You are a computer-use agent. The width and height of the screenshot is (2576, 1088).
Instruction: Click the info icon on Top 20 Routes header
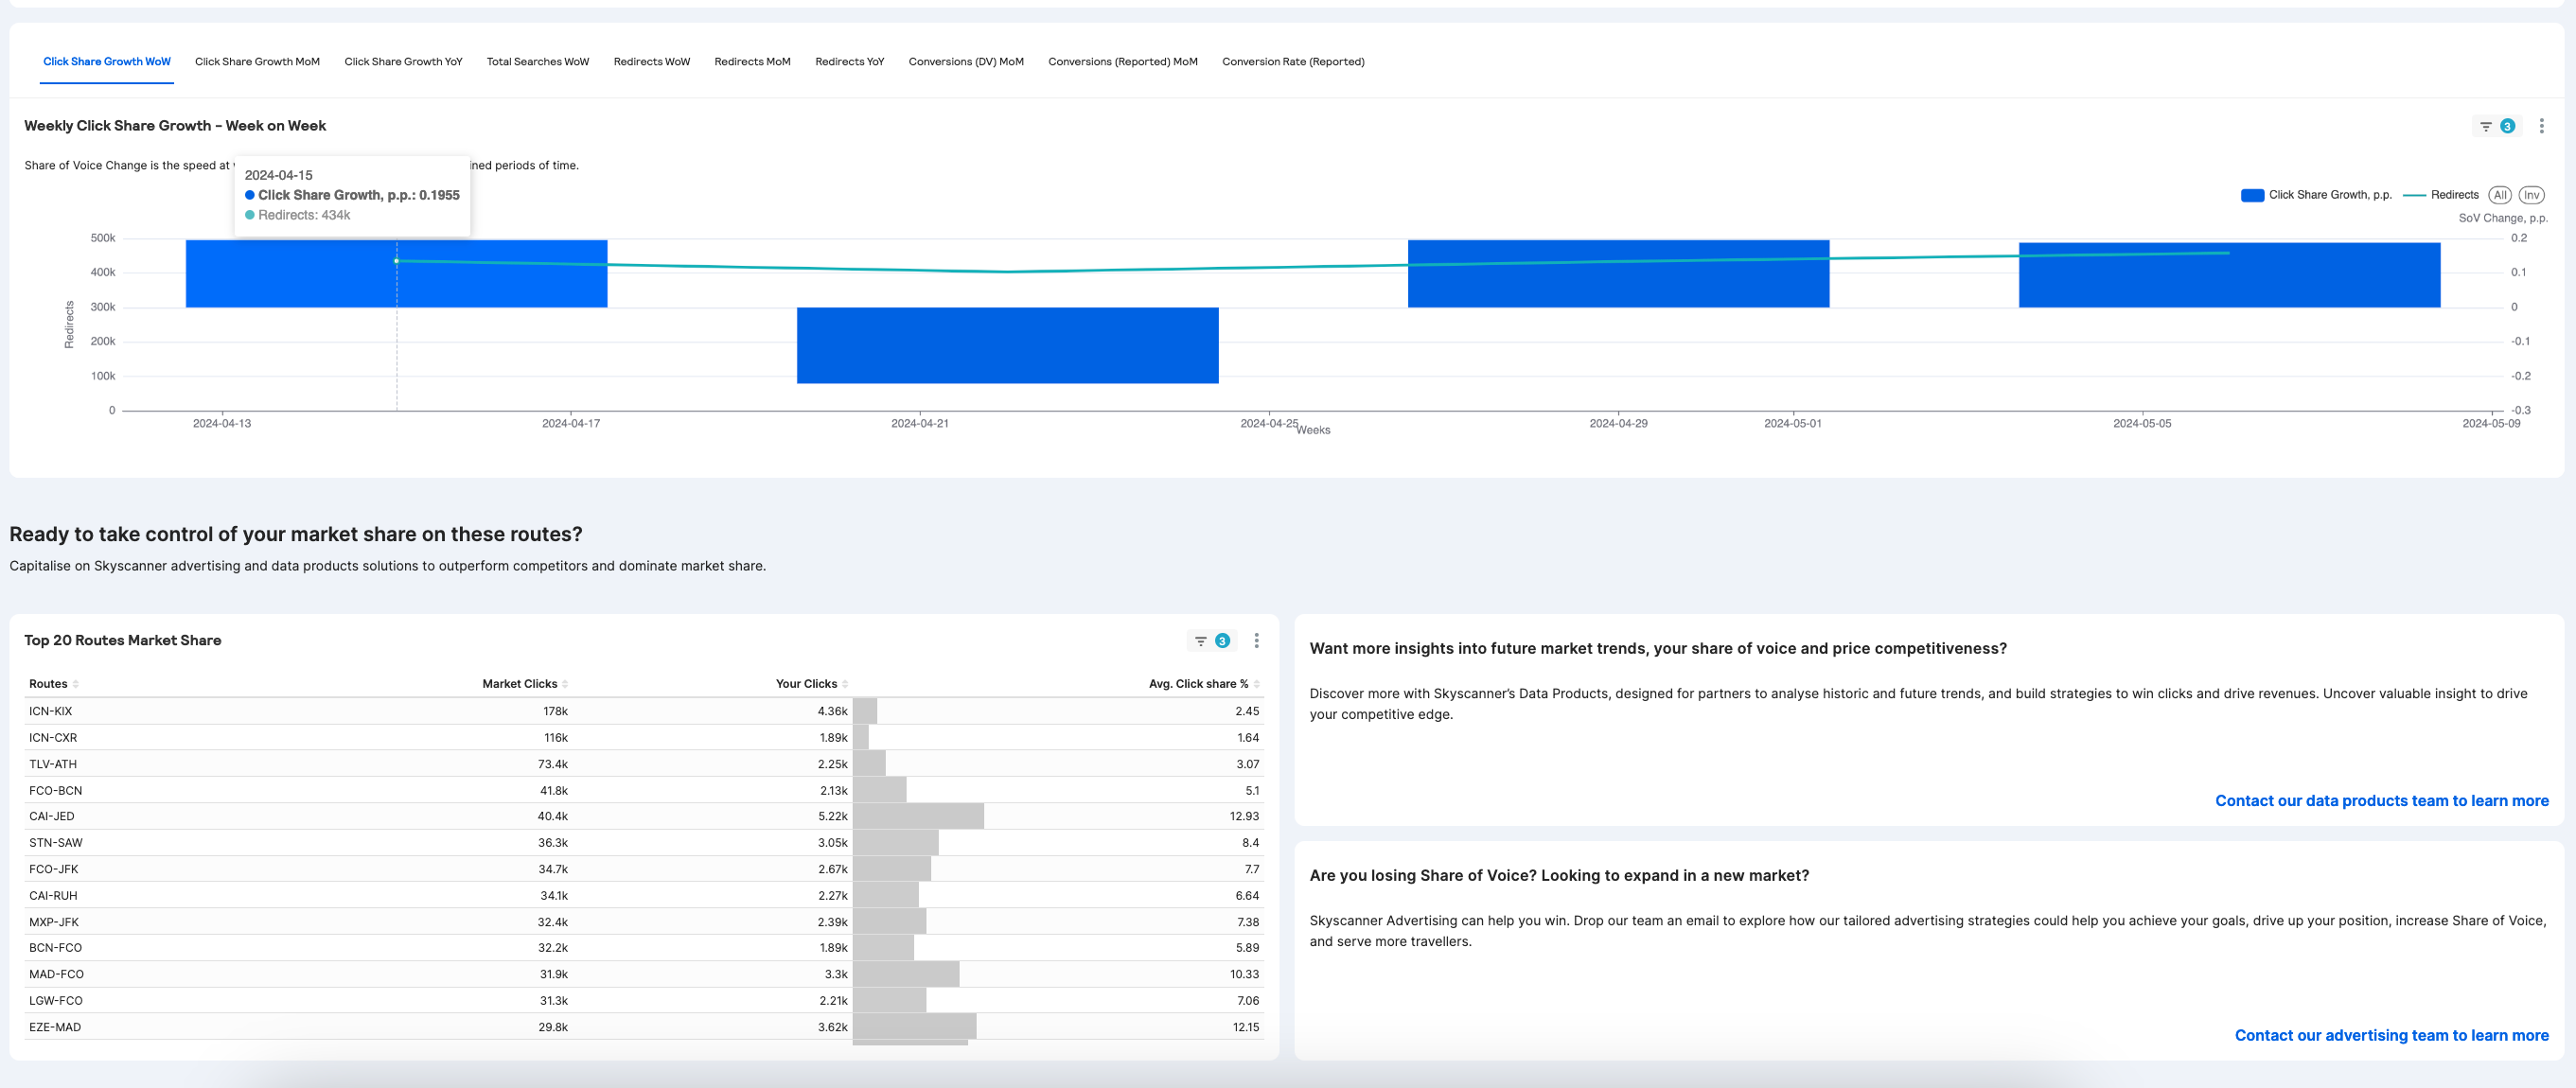[x=1224, y=641]
